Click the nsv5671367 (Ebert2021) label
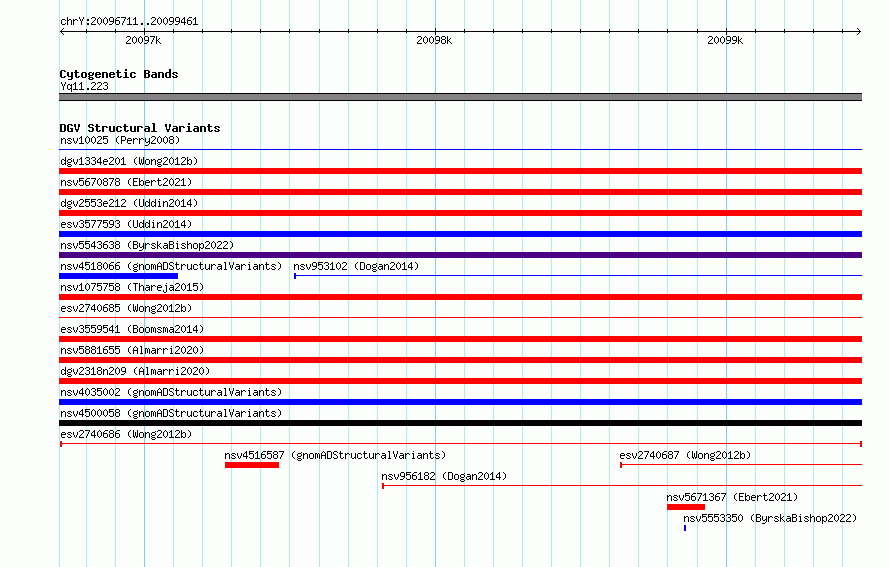 732,497
